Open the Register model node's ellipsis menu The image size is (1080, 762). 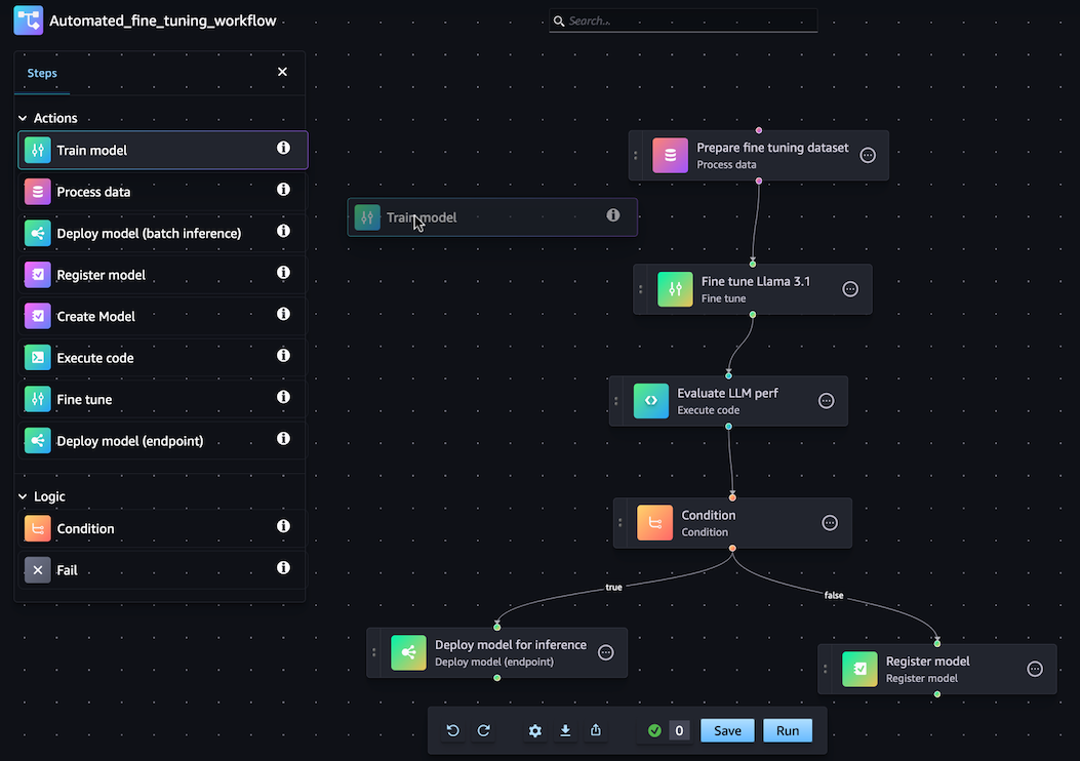(x=1035, y=669)
